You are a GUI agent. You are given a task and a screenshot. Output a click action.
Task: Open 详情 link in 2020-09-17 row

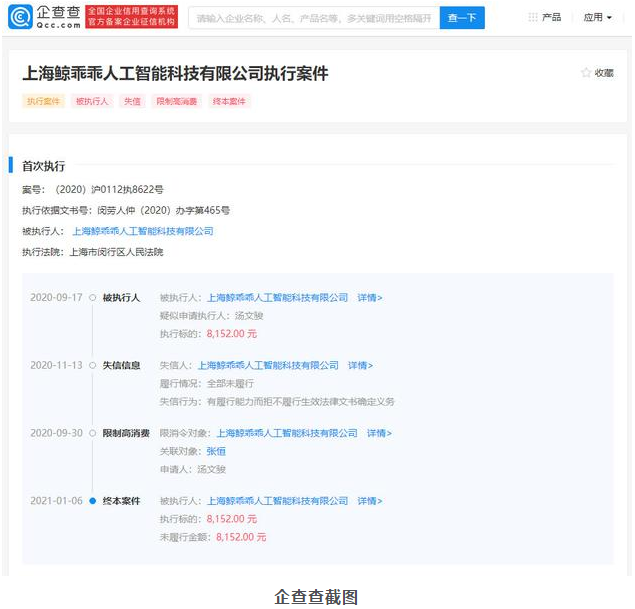[370, 298]
